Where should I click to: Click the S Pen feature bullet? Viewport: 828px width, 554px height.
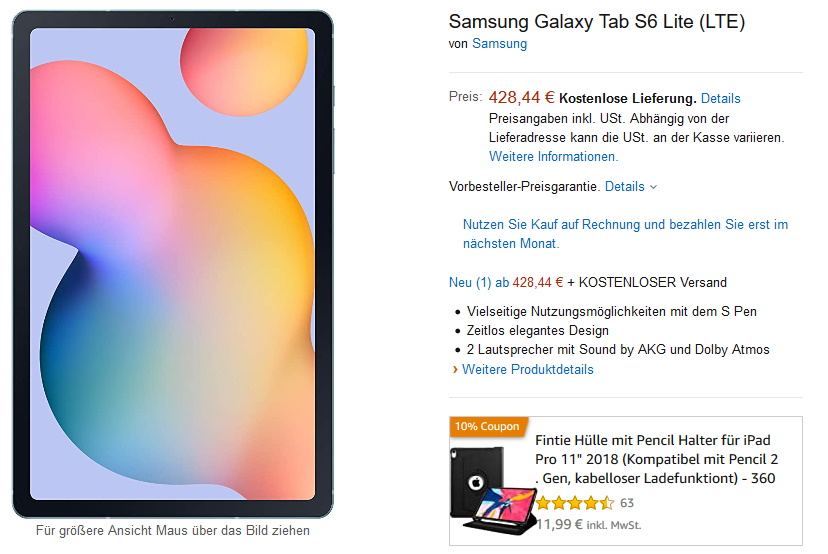[x=612, y=311]
